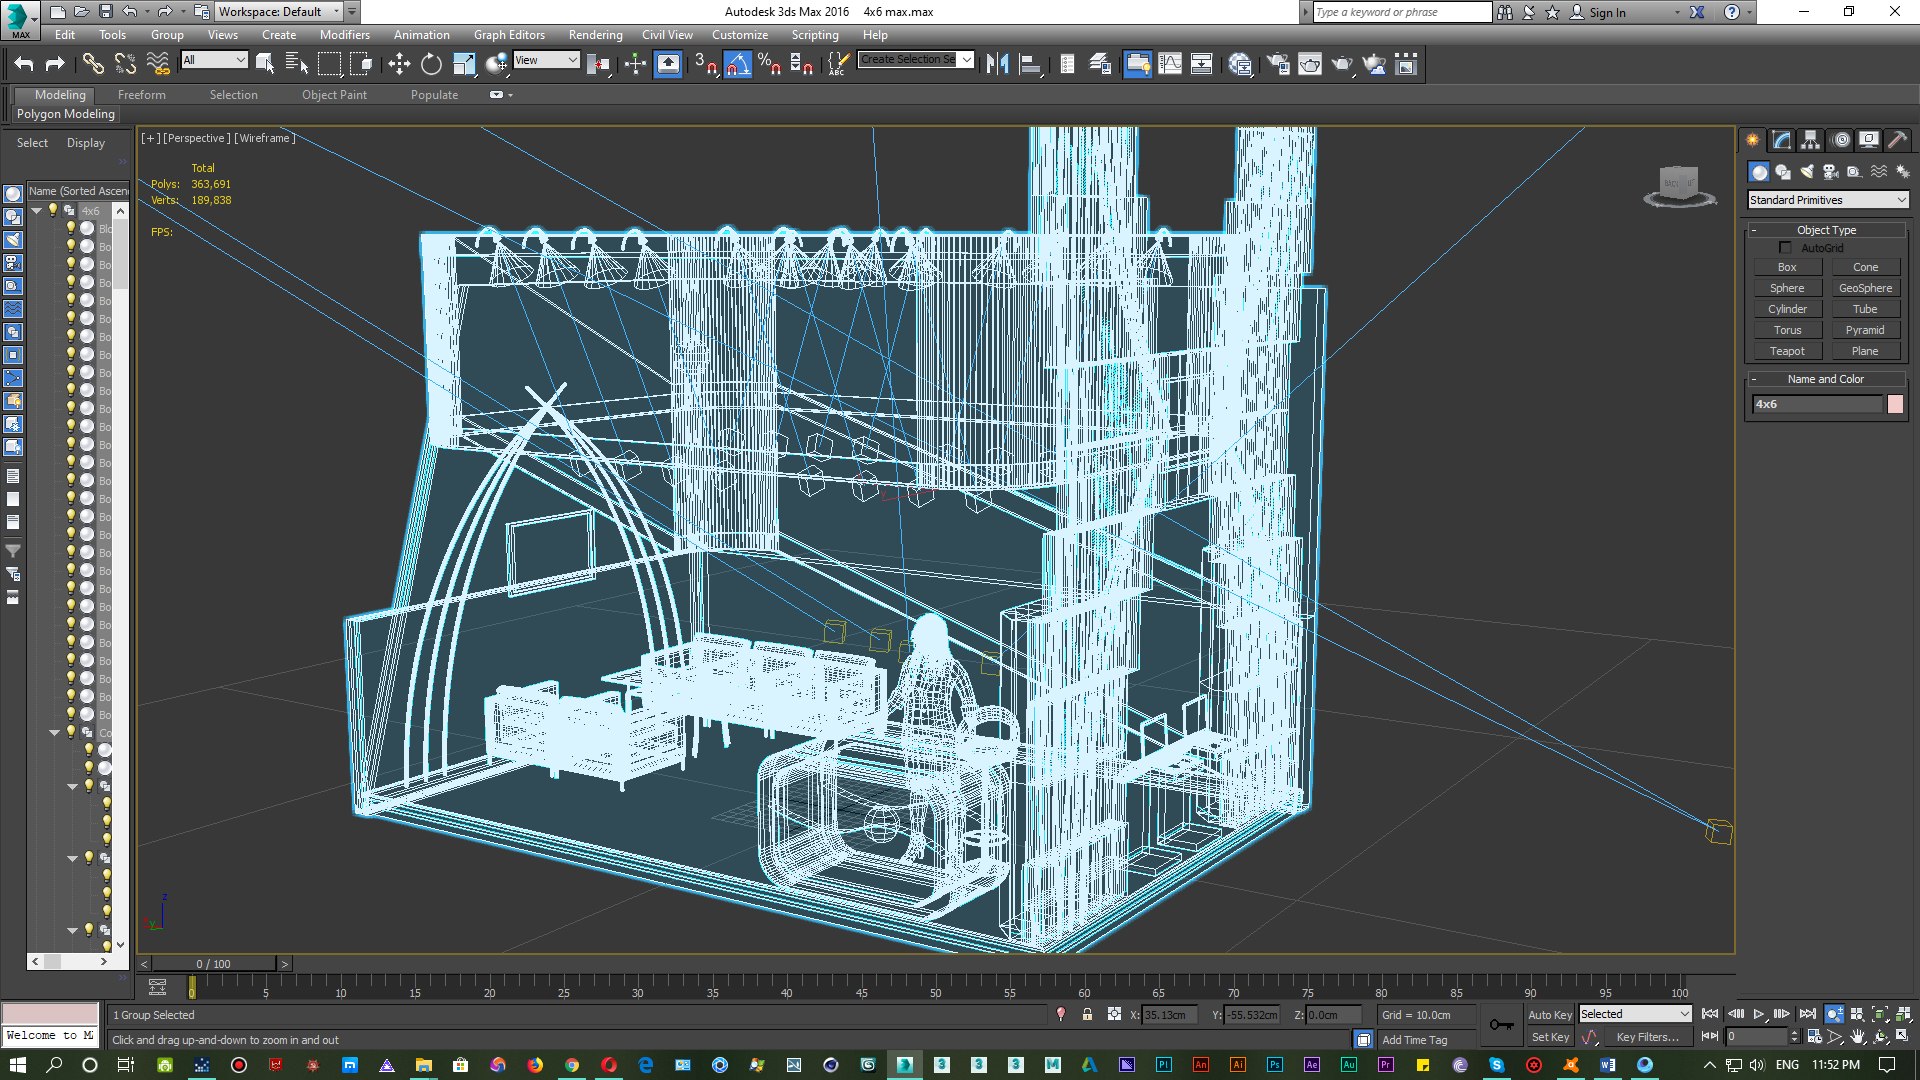Open the Material Editor
1920x1080 pixels.
(1240, 65)
